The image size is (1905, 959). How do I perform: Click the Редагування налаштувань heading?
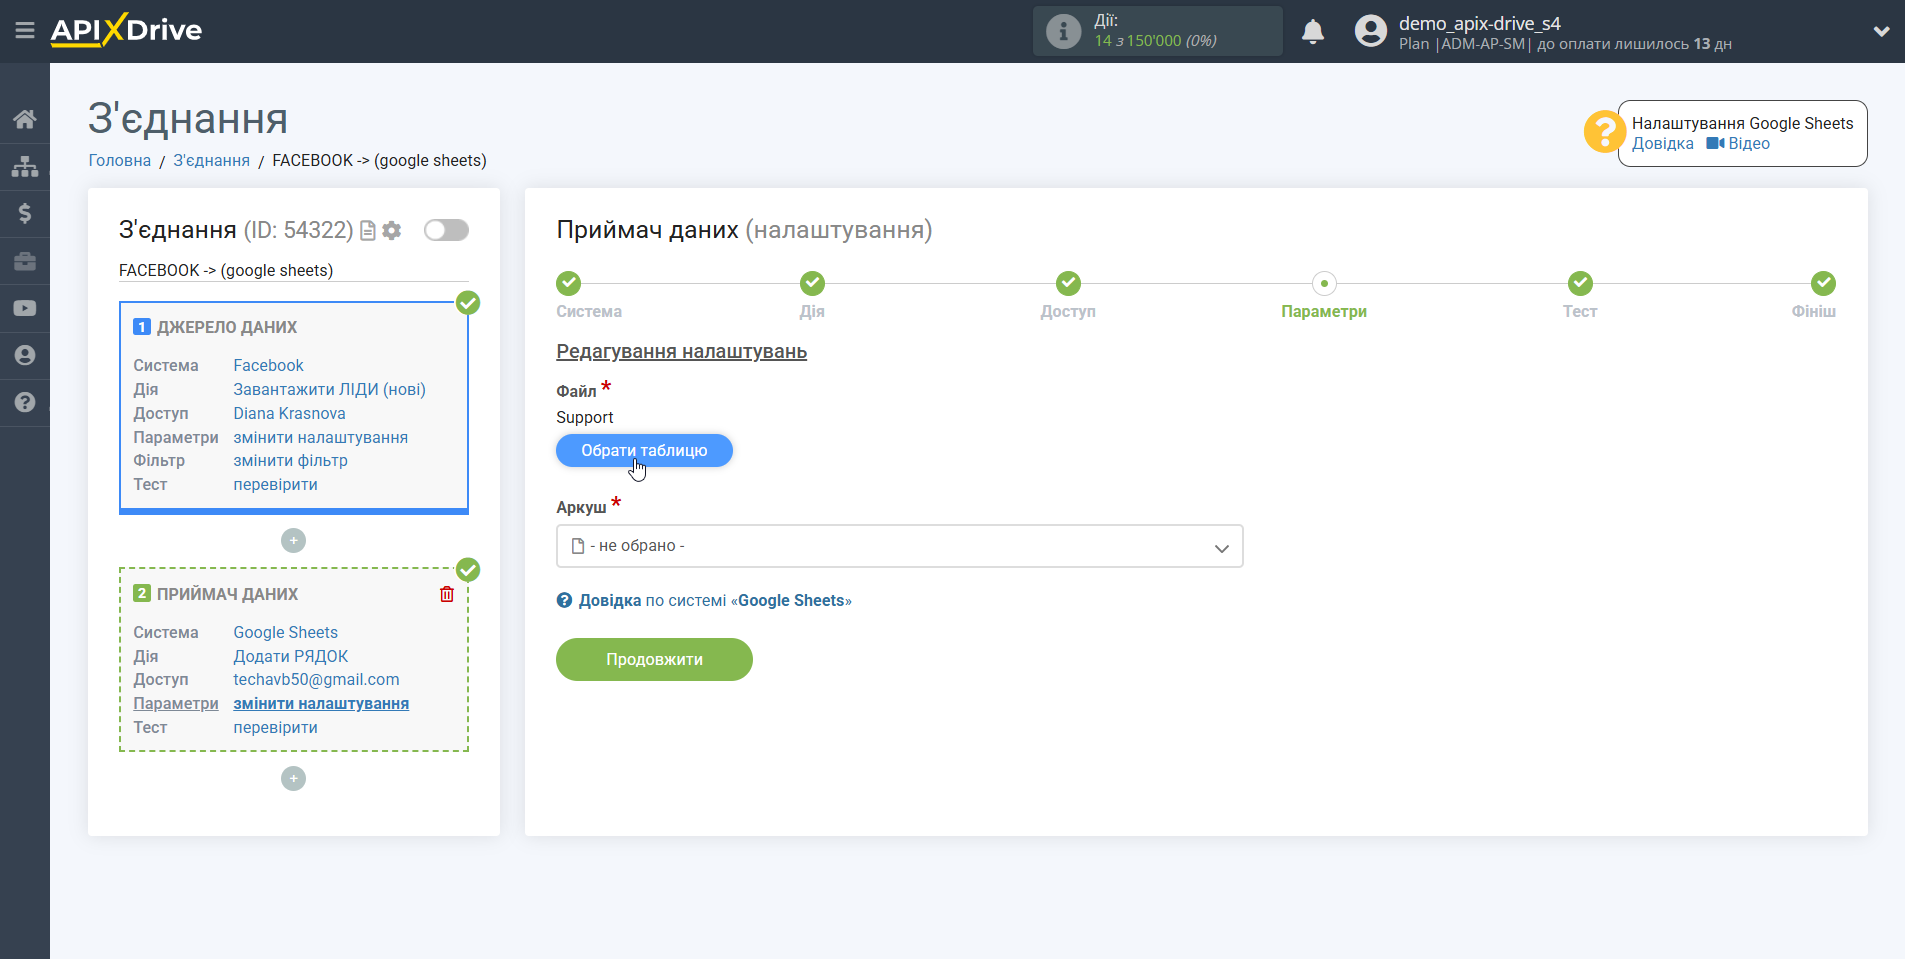coord(681,352)
